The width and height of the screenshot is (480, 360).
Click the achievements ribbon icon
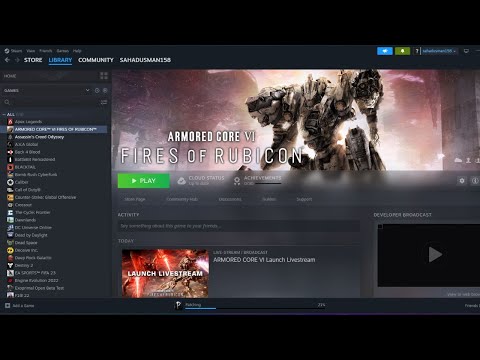coord(237,181)
